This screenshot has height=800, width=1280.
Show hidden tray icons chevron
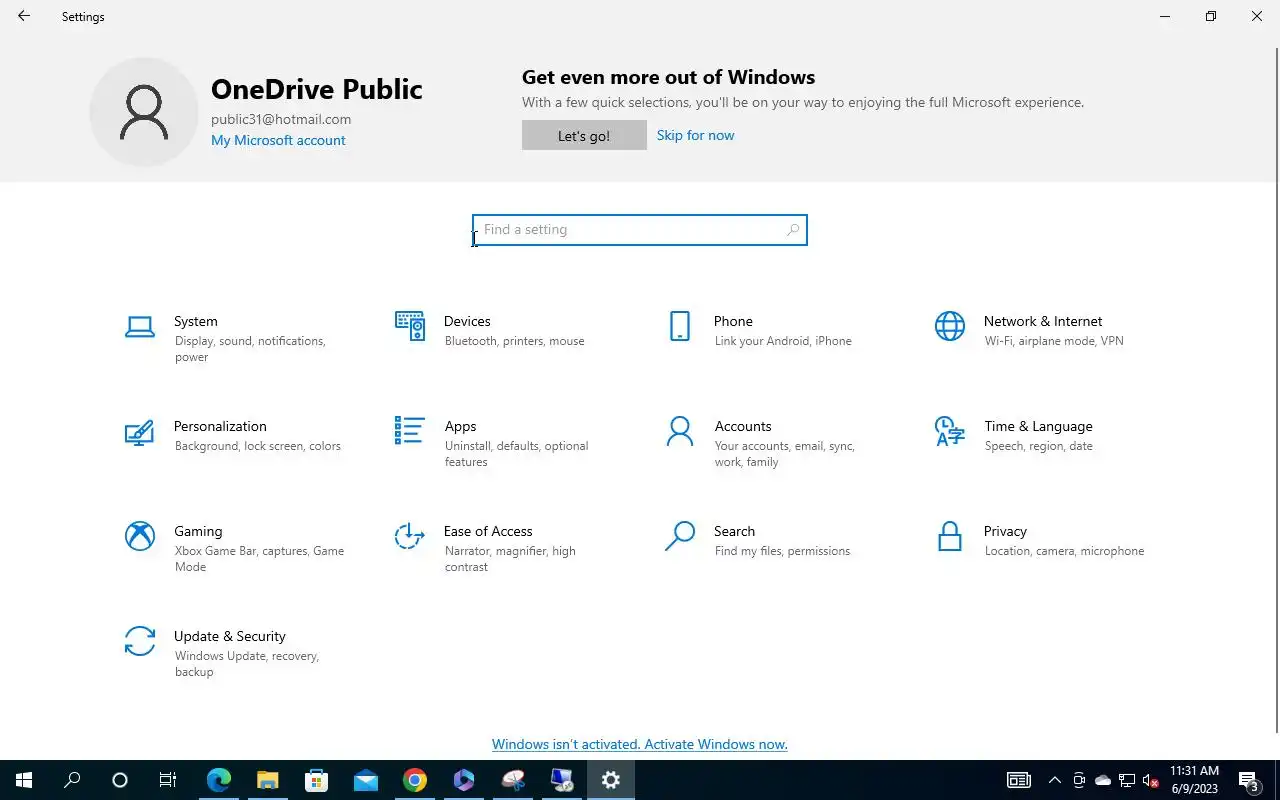[1054, 780]
